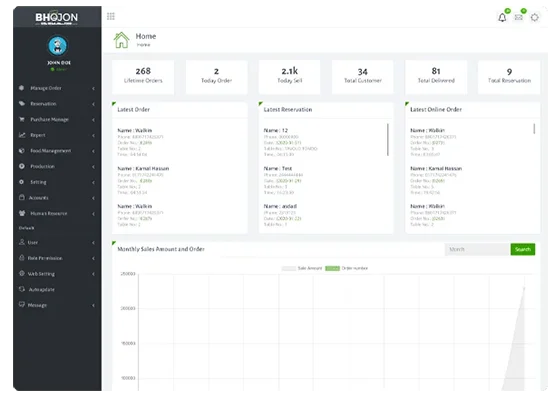Click the Autoupdate refresh icon

tap(22, 289)
